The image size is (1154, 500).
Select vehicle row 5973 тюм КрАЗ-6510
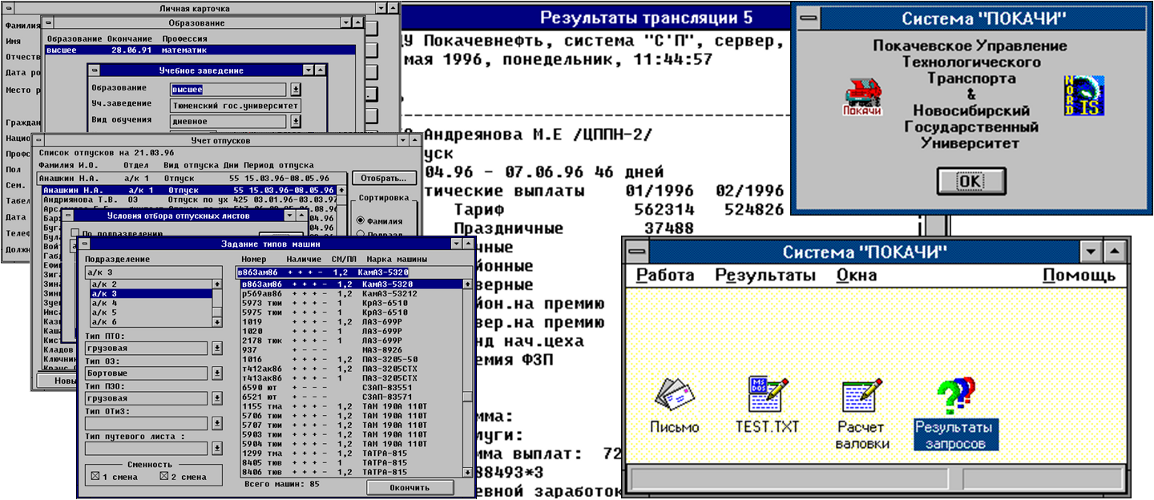[x=352, y=303]
